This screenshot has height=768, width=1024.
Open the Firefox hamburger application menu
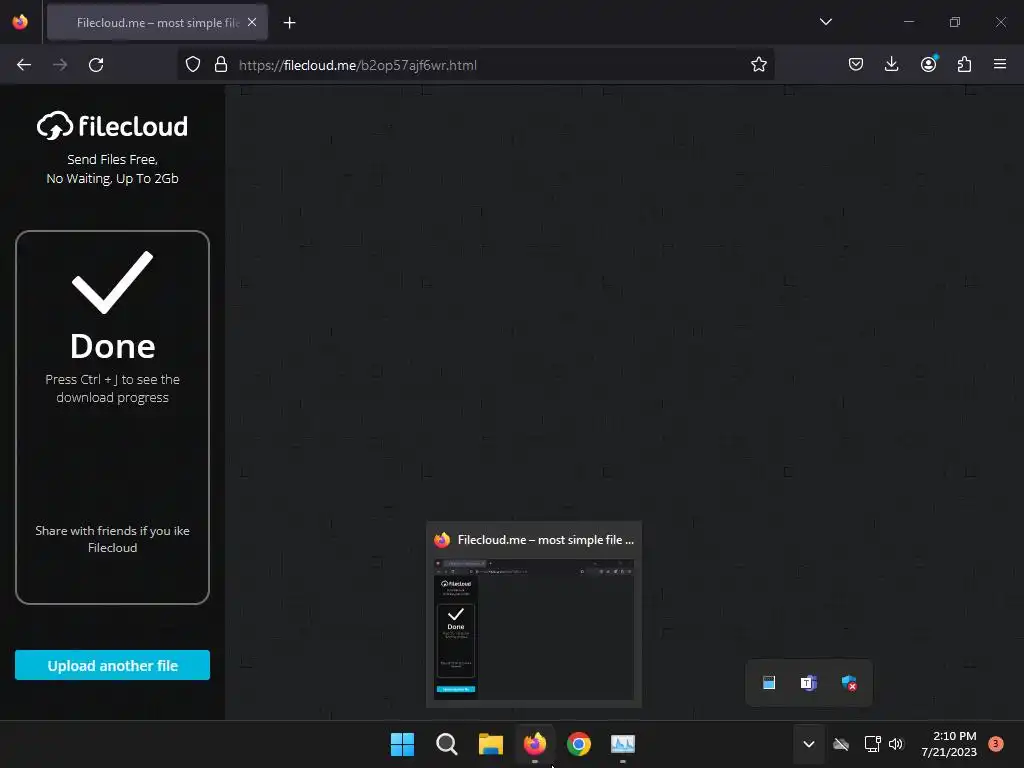(x=1000, y=64)
